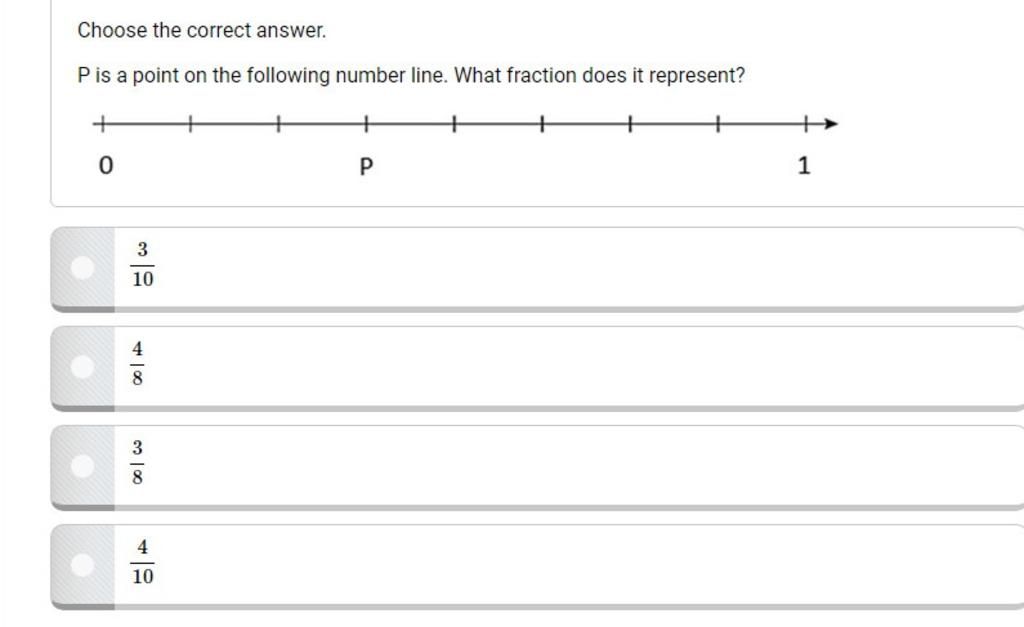
Task: Click the 3/10 fraction text
Action: click(x=142, y=265)
